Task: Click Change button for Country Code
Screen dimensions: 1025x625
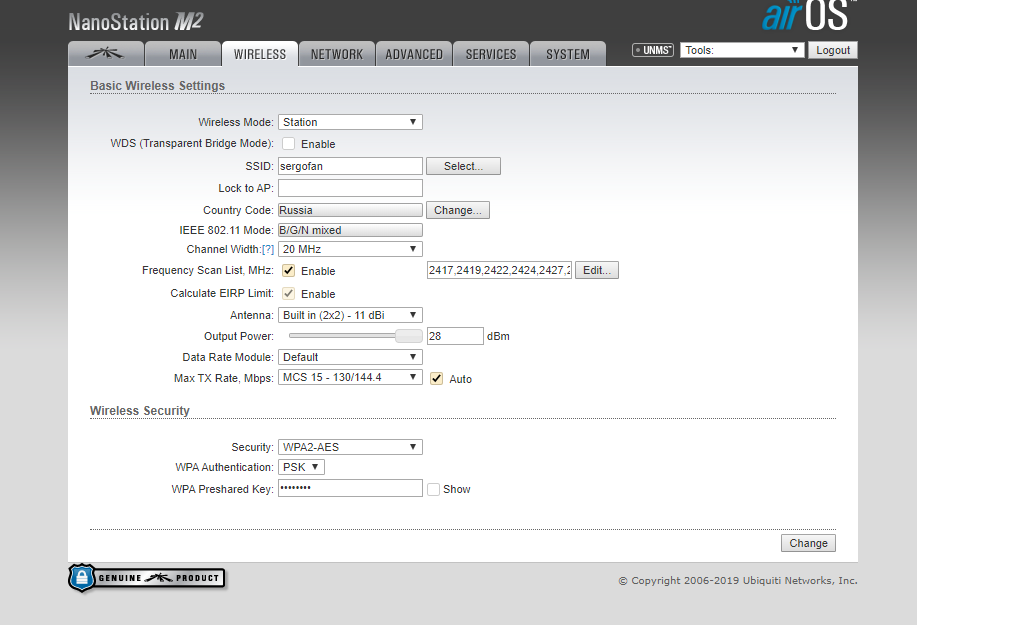Action: [458, 210]
